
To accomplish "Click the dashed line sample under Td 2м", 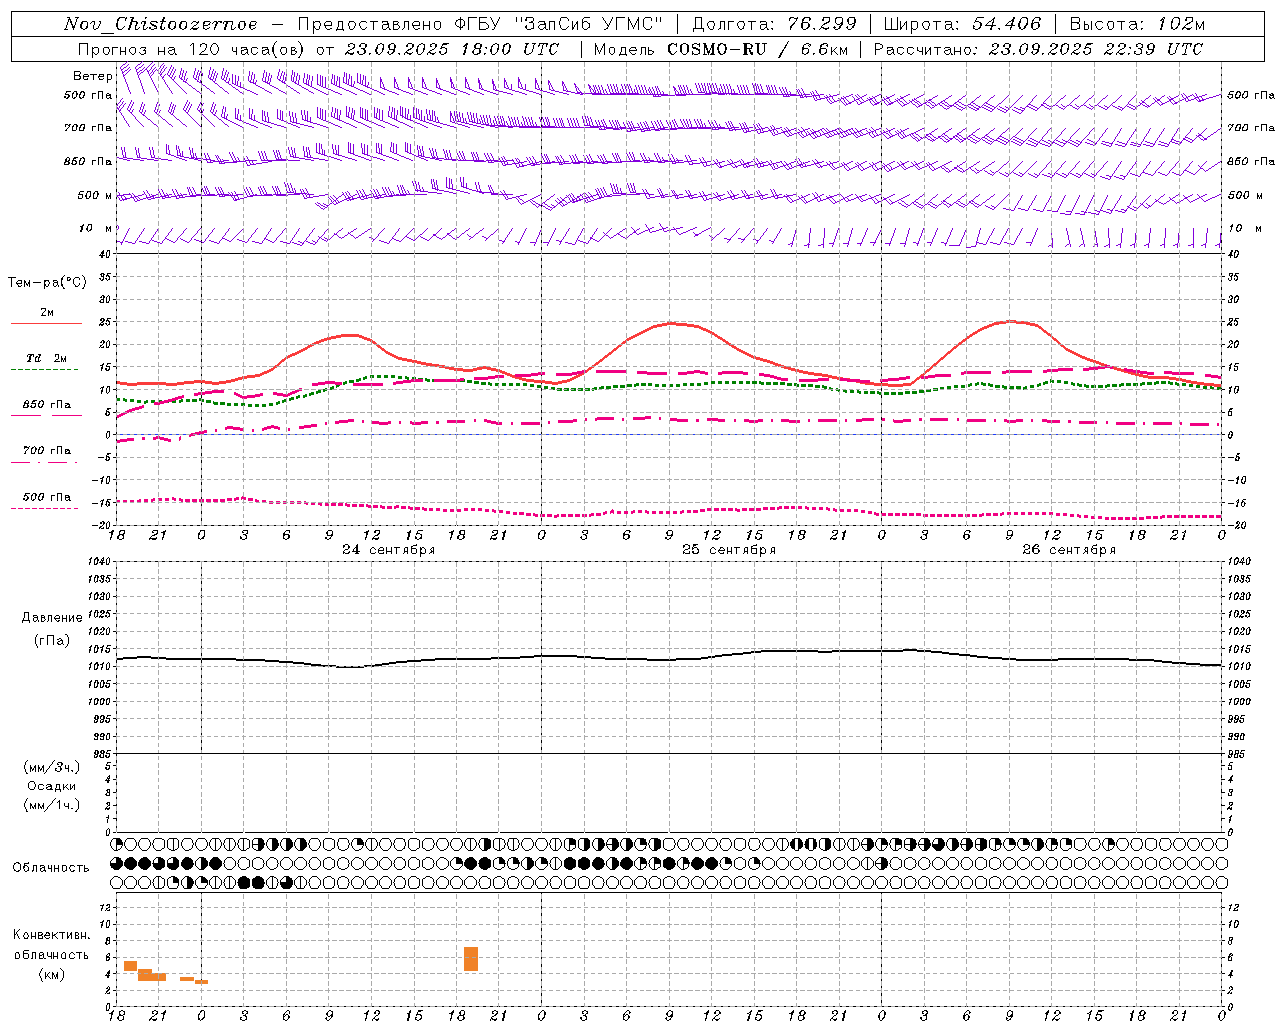I will coord(44,369).
